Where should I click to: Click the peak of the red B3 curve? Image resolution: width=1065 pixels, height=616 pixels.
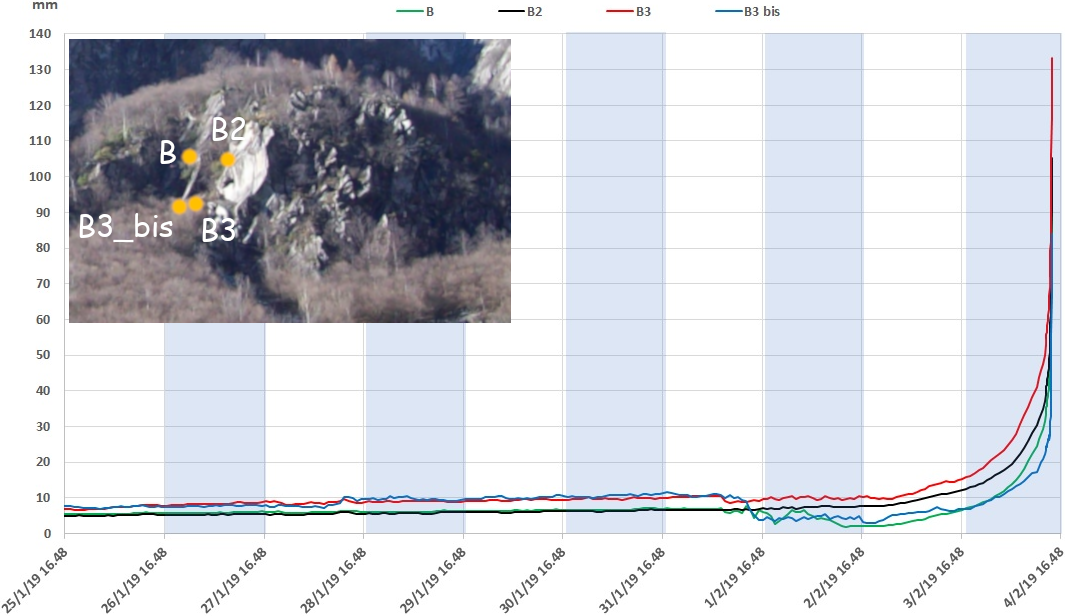[1052, 59]
